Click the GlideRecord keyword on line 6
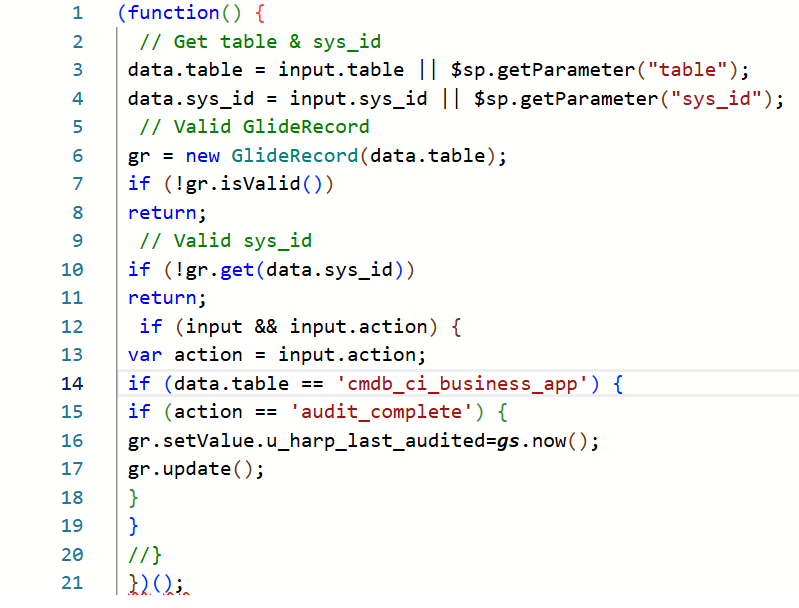Image resolution: width=799 pixels, height=608 pixels. pos(295,155)
